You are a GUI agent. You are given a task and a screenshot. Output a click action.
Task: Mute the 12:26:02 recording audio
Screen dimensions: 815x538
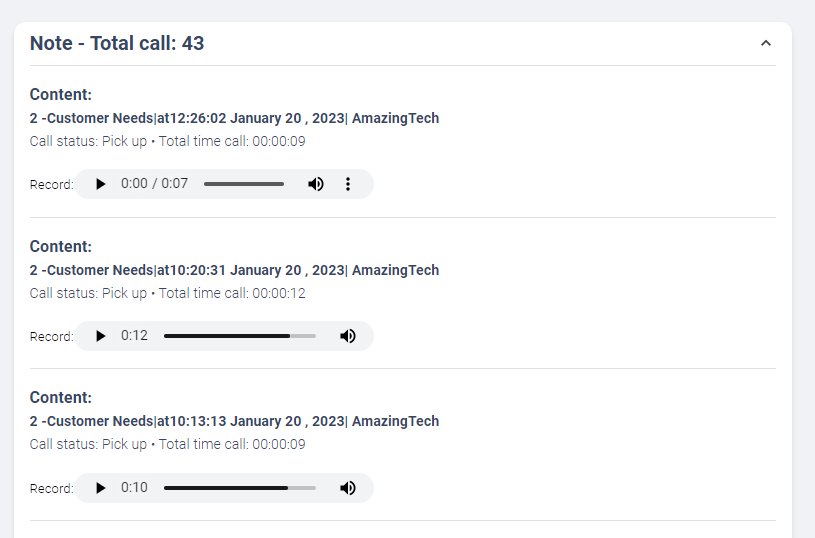coord(316,184)
